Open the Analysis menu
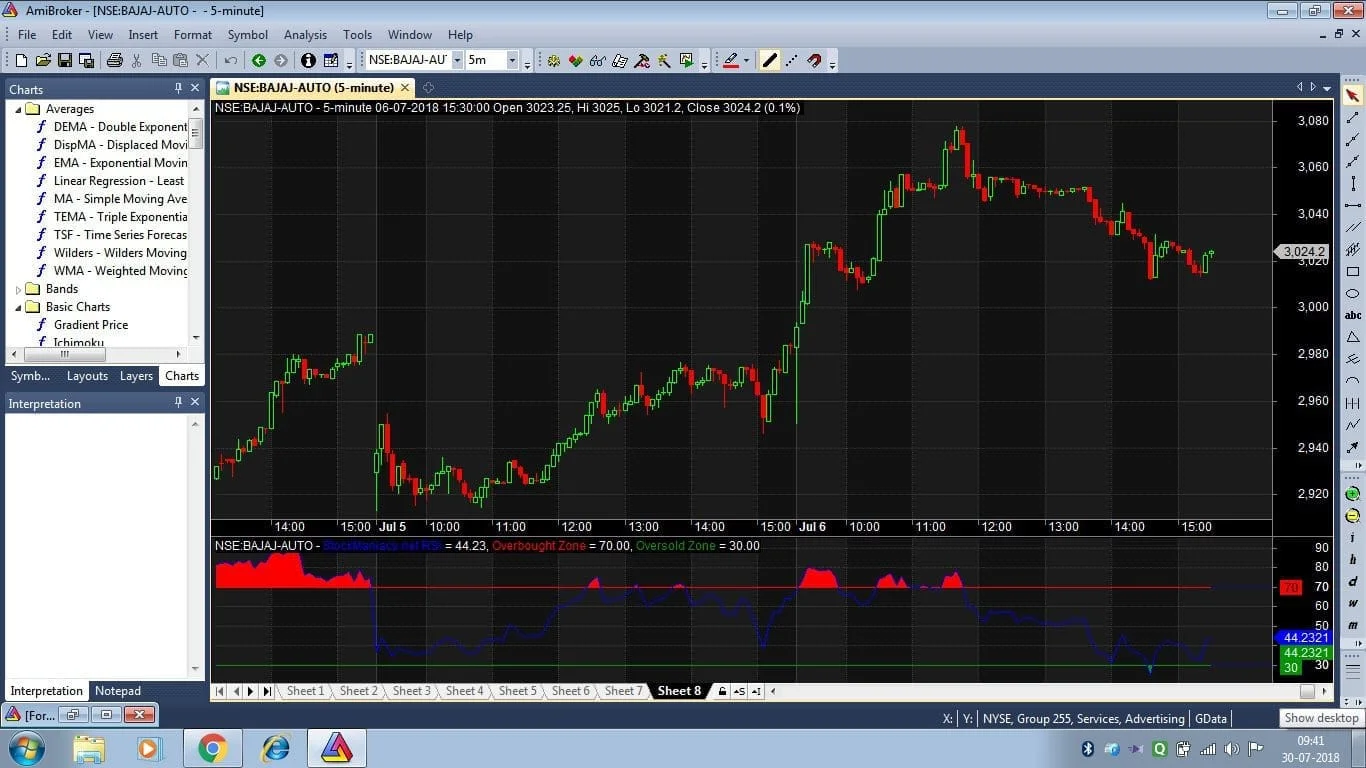 click(305, 34)
